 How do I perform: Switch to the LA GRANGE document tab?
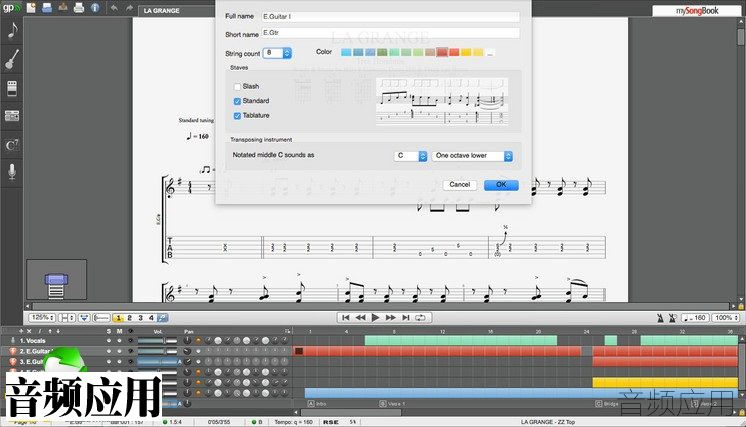162,10
